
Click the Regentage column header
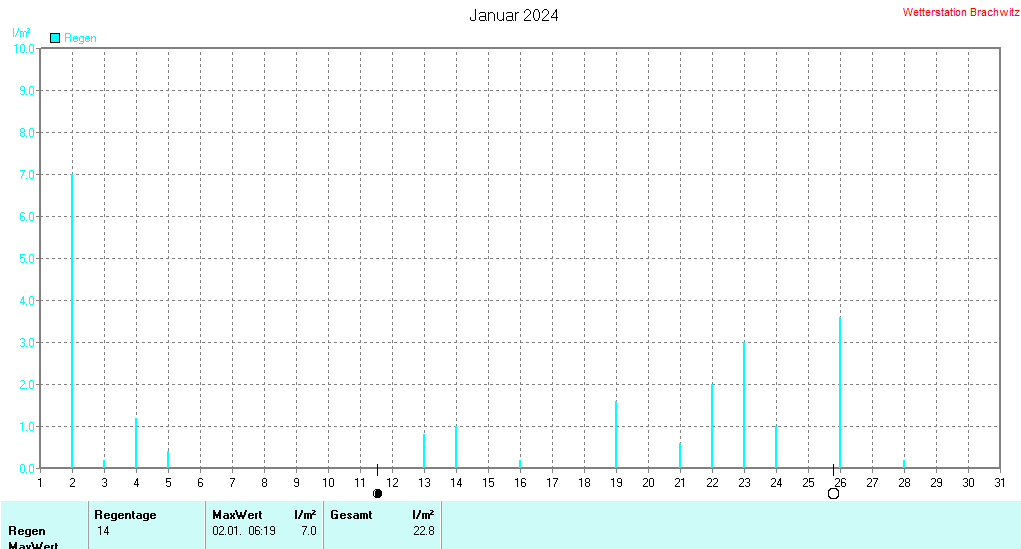pos(125,514)
